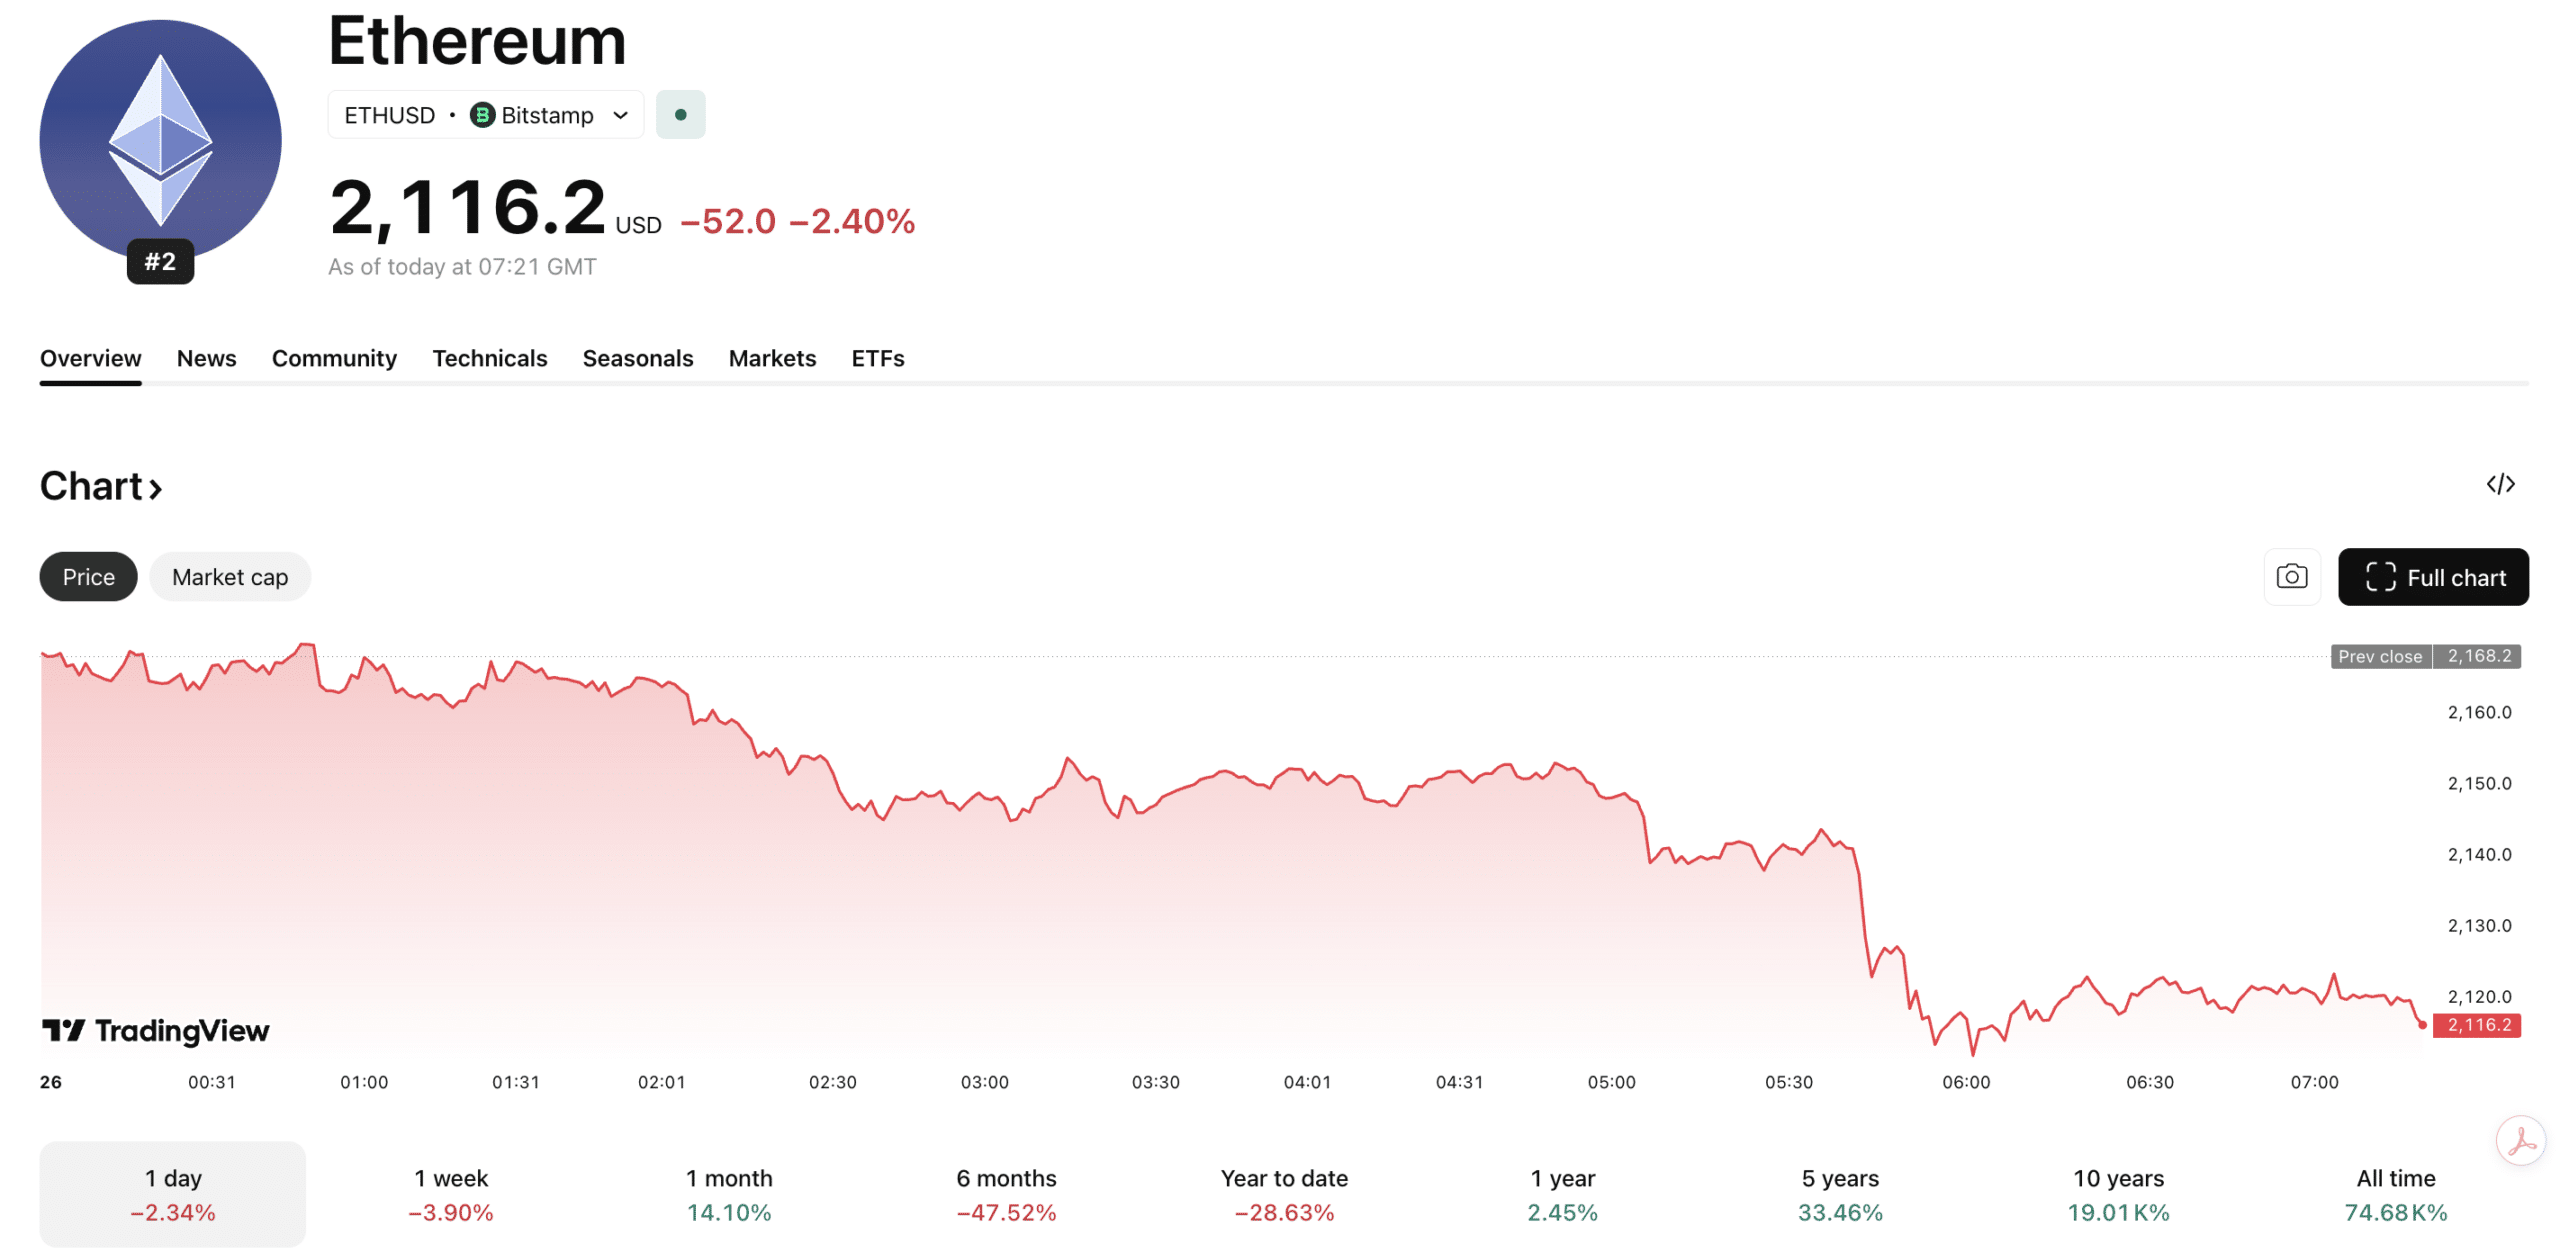The height and width of the screenshot is (1253, 2560).
Task: Click the Full chart button
Action: point(2434,577)
